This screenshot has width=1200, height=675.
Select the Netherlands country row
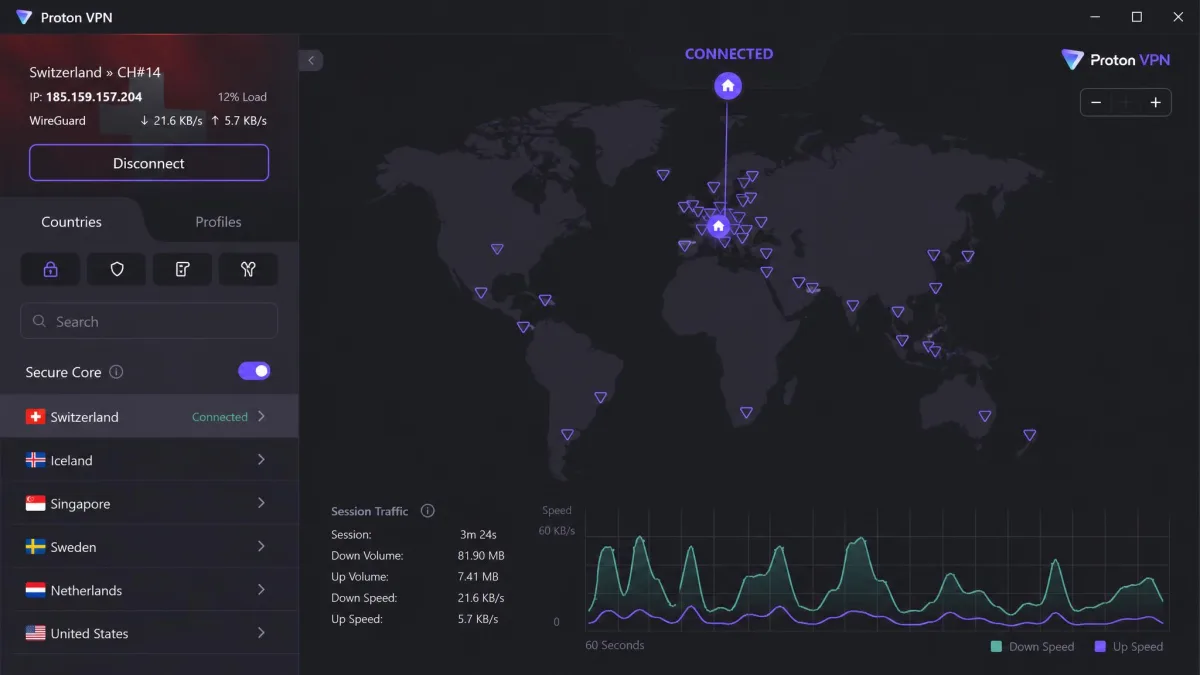coord(149,590)
